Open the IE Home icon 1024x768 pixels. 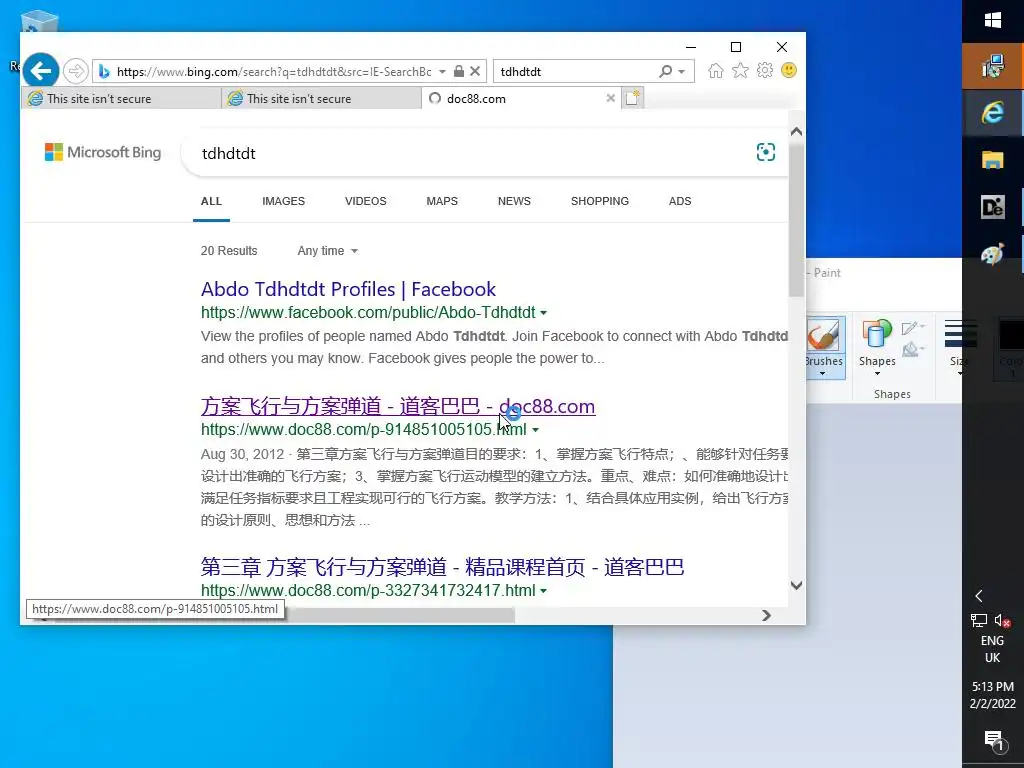pyautogui.click(x=716, y=71)
